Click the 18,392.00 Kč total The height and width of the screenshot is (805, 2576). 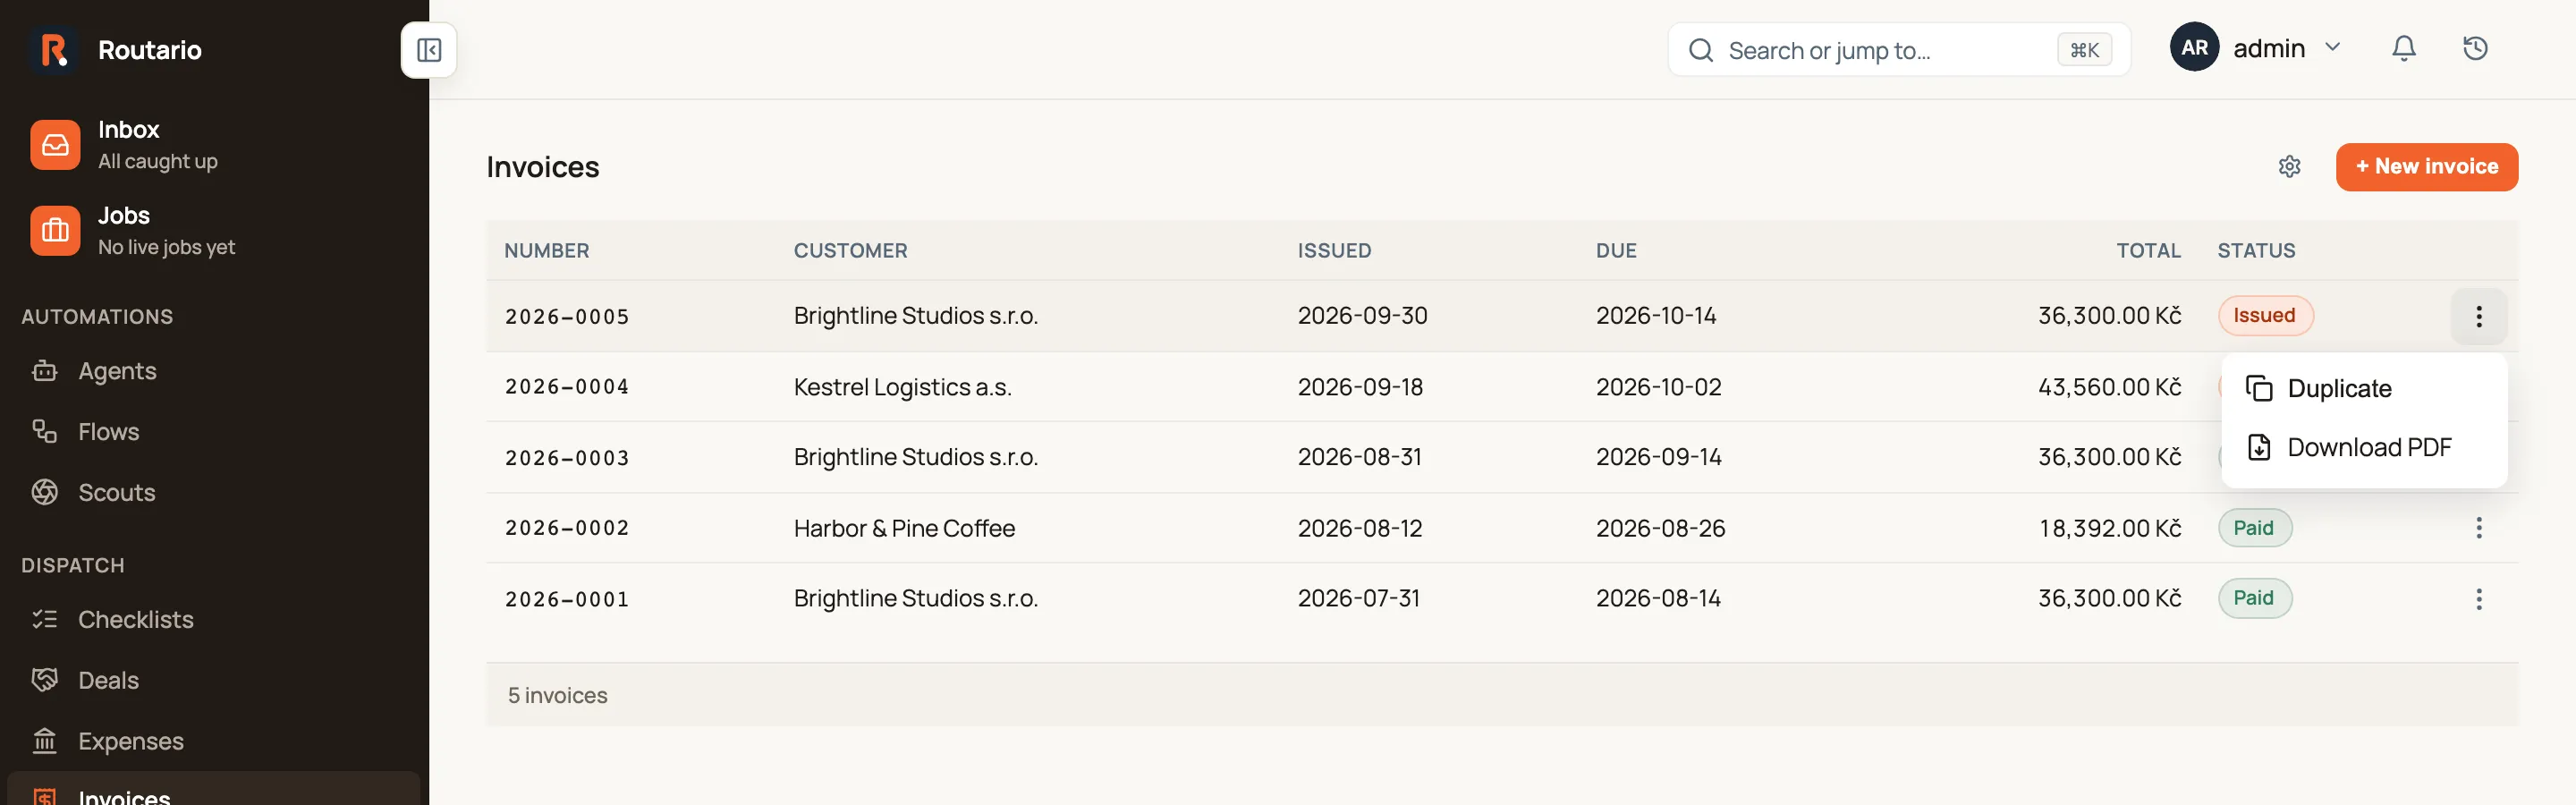coord(2110,528)
